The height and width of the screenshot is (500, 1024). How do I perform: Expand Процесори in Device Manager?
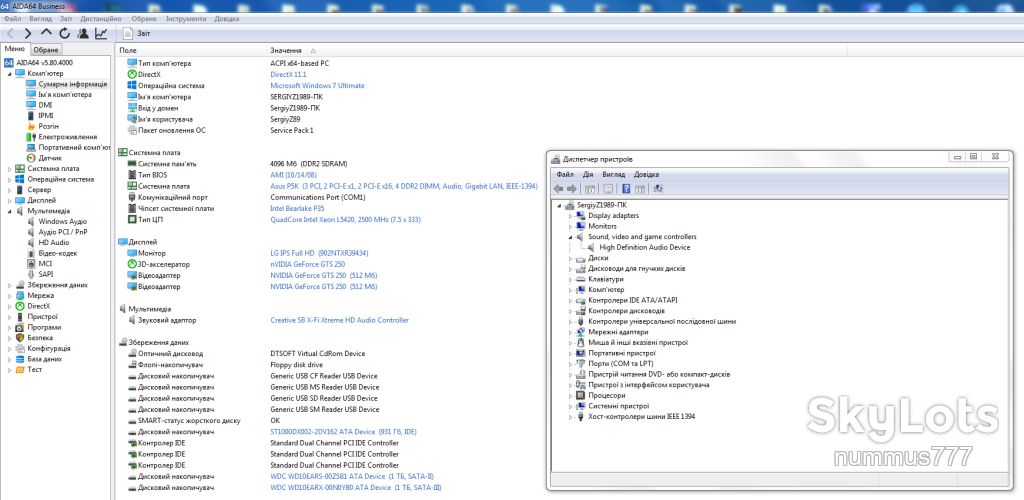[x=571, y=395]
